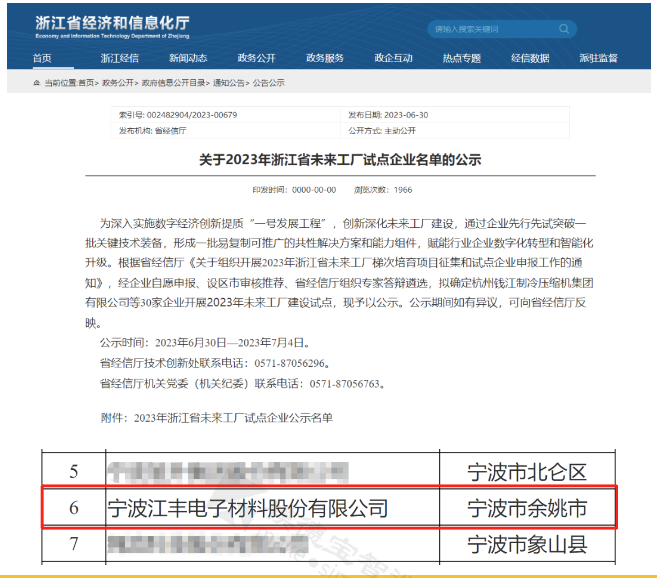Select the publish date 2023-06-30

coord(406,115)
